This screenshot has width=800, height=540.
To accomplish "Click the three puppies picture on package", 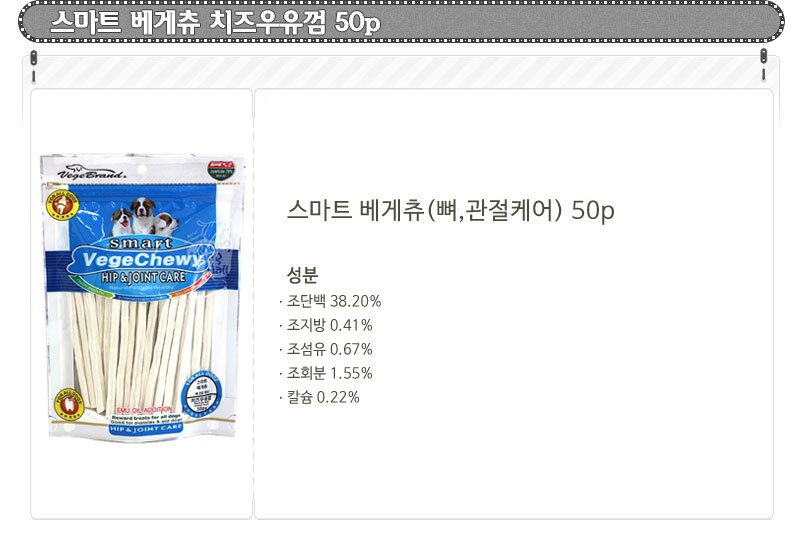I will 144,217.
